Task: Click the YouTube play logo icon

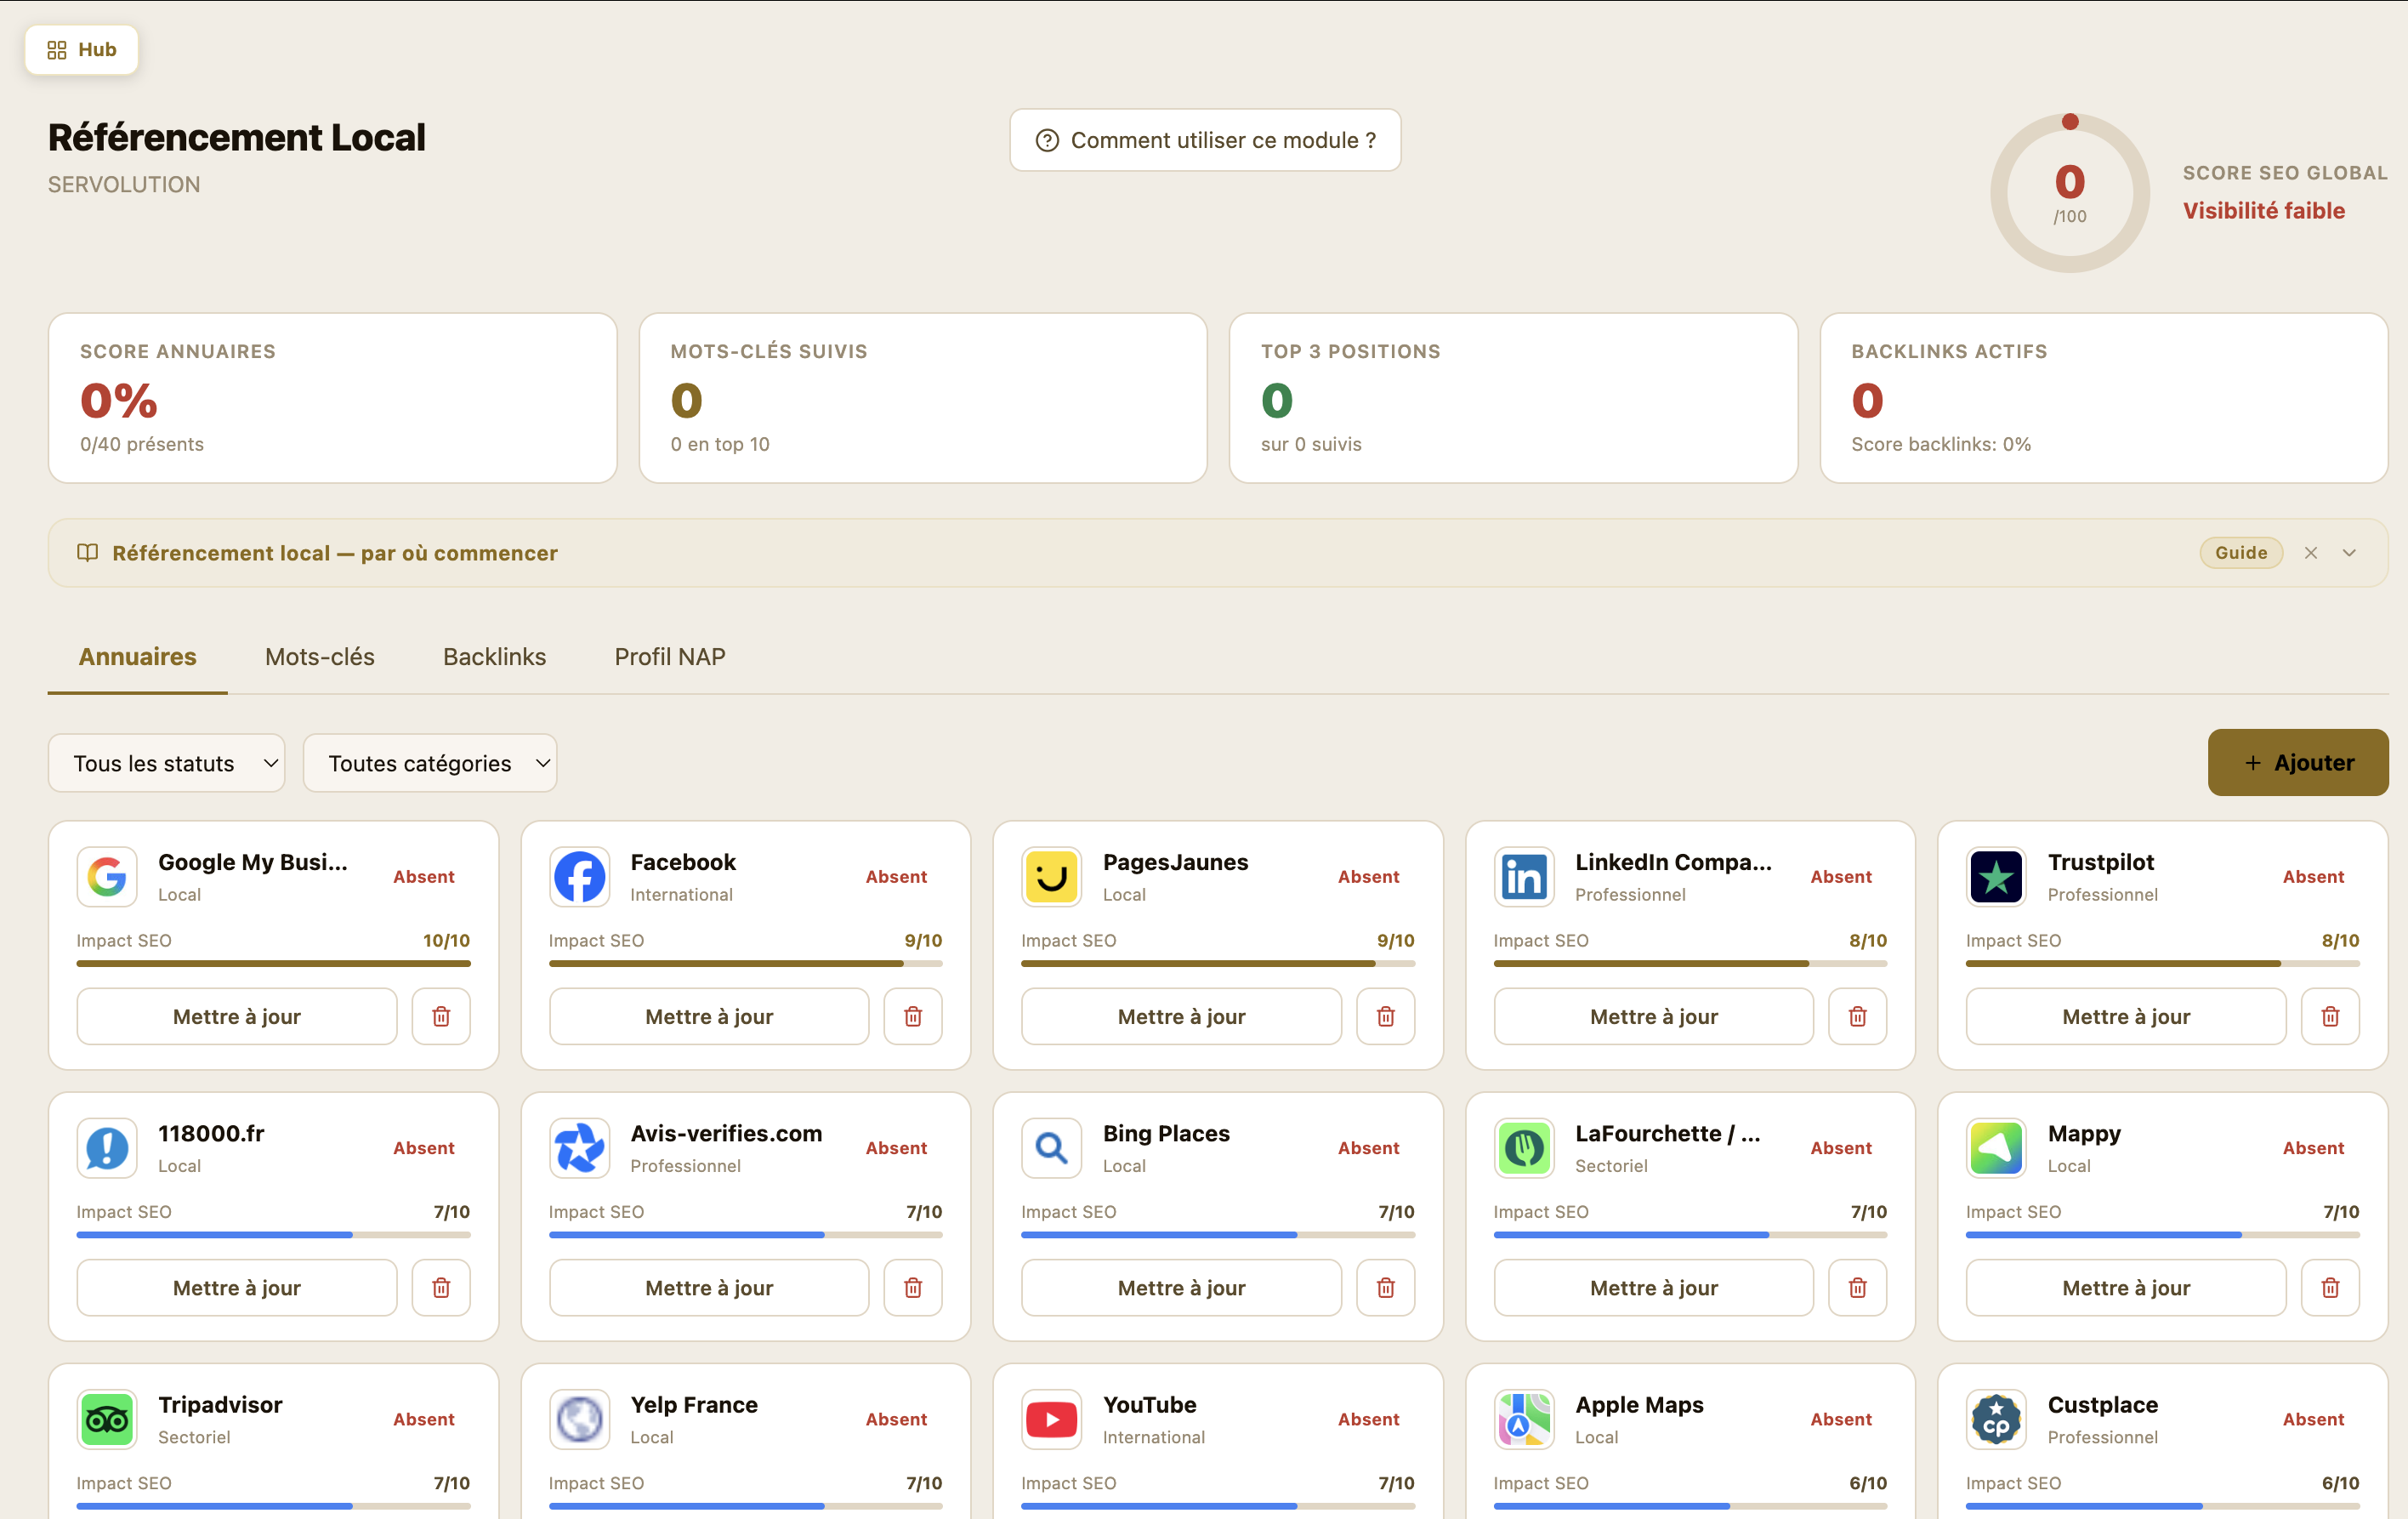Action: pos(1051,1419)
